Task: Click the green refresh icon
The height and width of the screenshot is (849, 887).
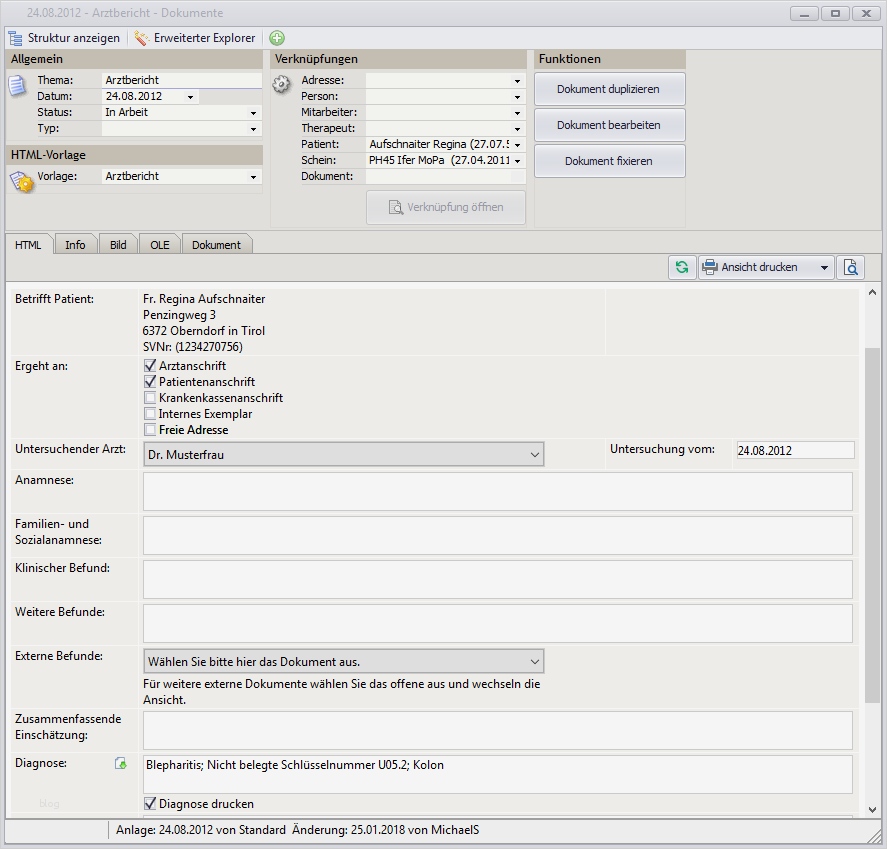Action: click(682, 267)
